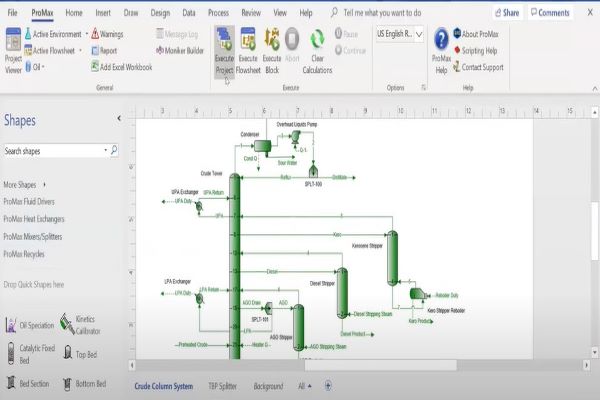The width and height of the screenshot is (600, 400).
Task: Click the Active Environment icon
Action: (28, 34)
